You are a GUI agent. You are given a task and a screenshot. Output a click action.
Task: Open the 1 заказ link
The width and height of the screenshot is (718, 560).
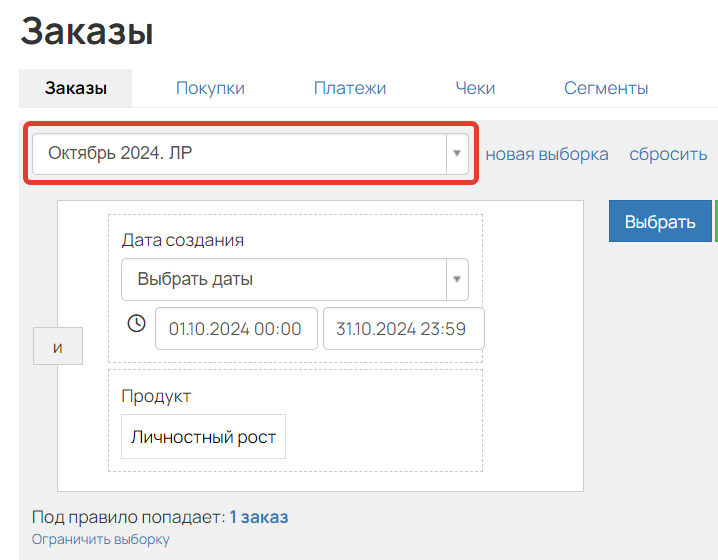[x=259, y=517]
